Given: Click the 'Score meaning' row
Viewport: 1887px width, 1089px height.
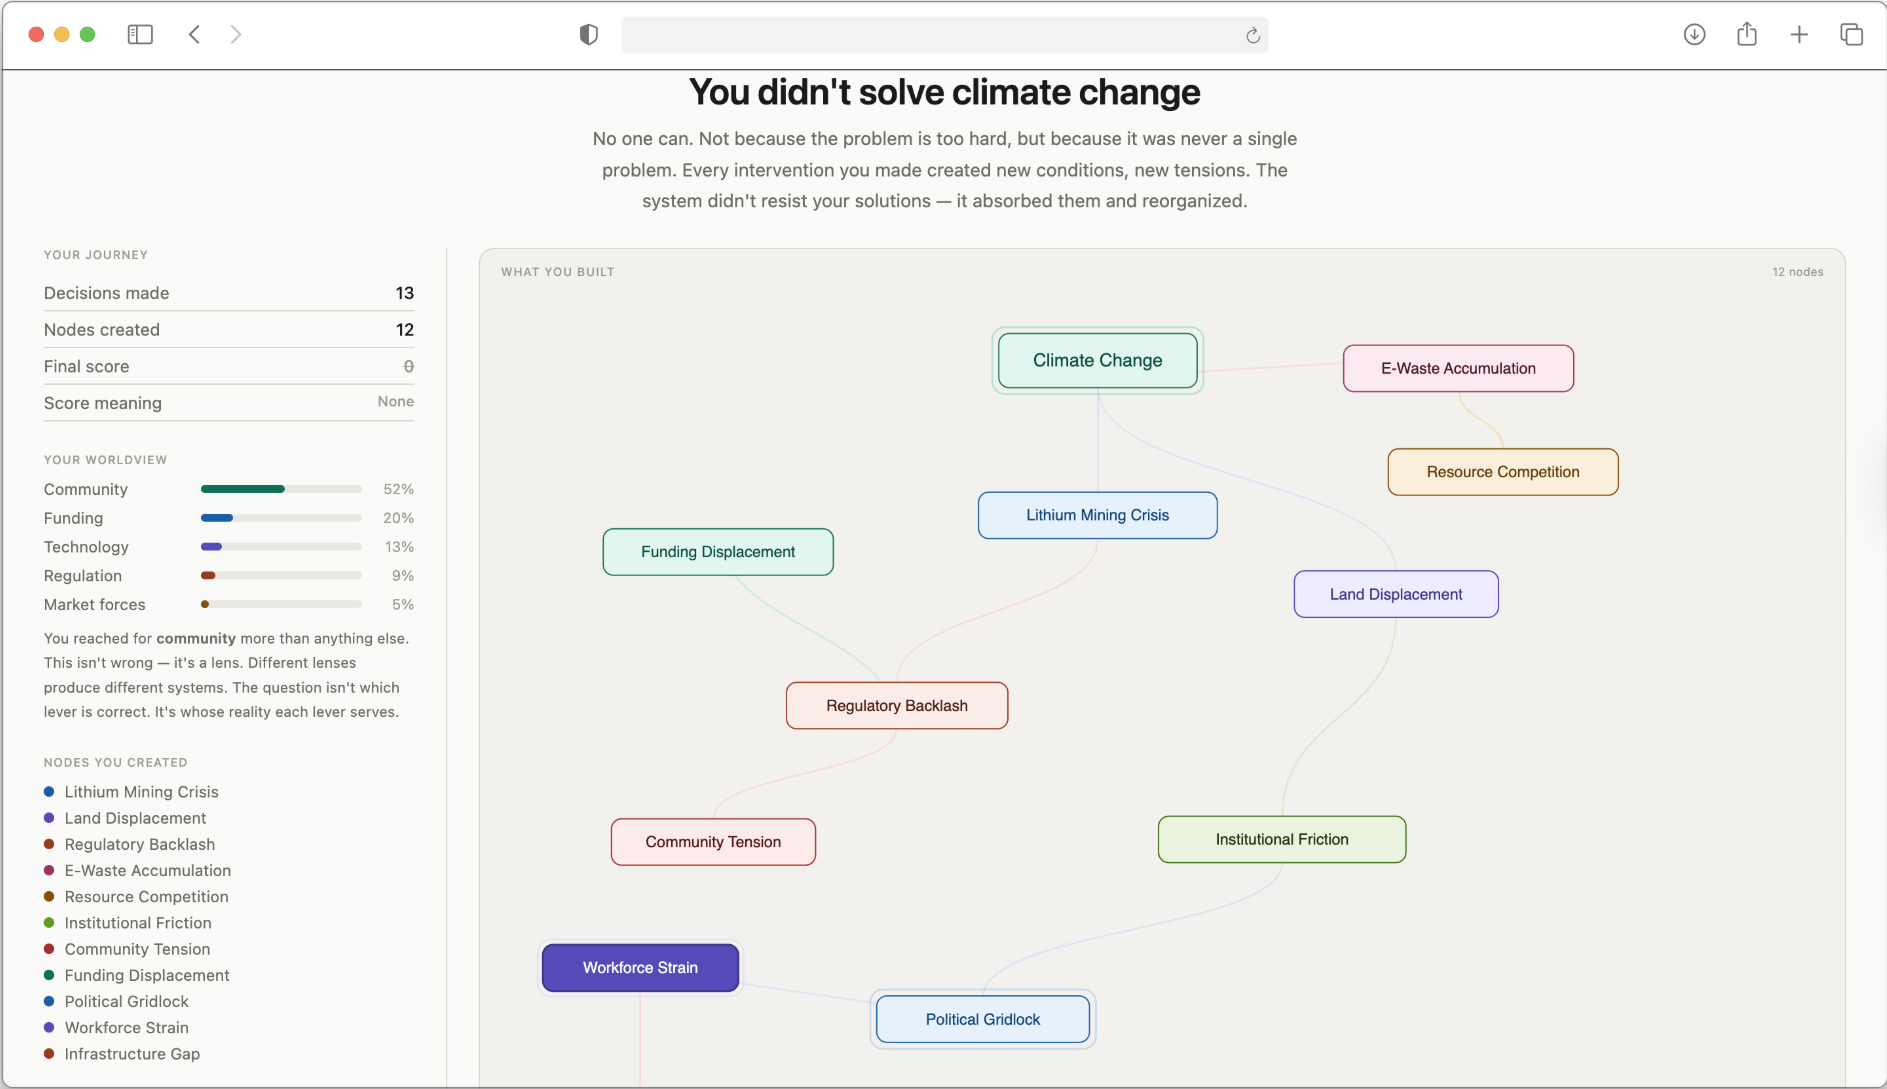Looking at the screenshot, I should (229, 403).
